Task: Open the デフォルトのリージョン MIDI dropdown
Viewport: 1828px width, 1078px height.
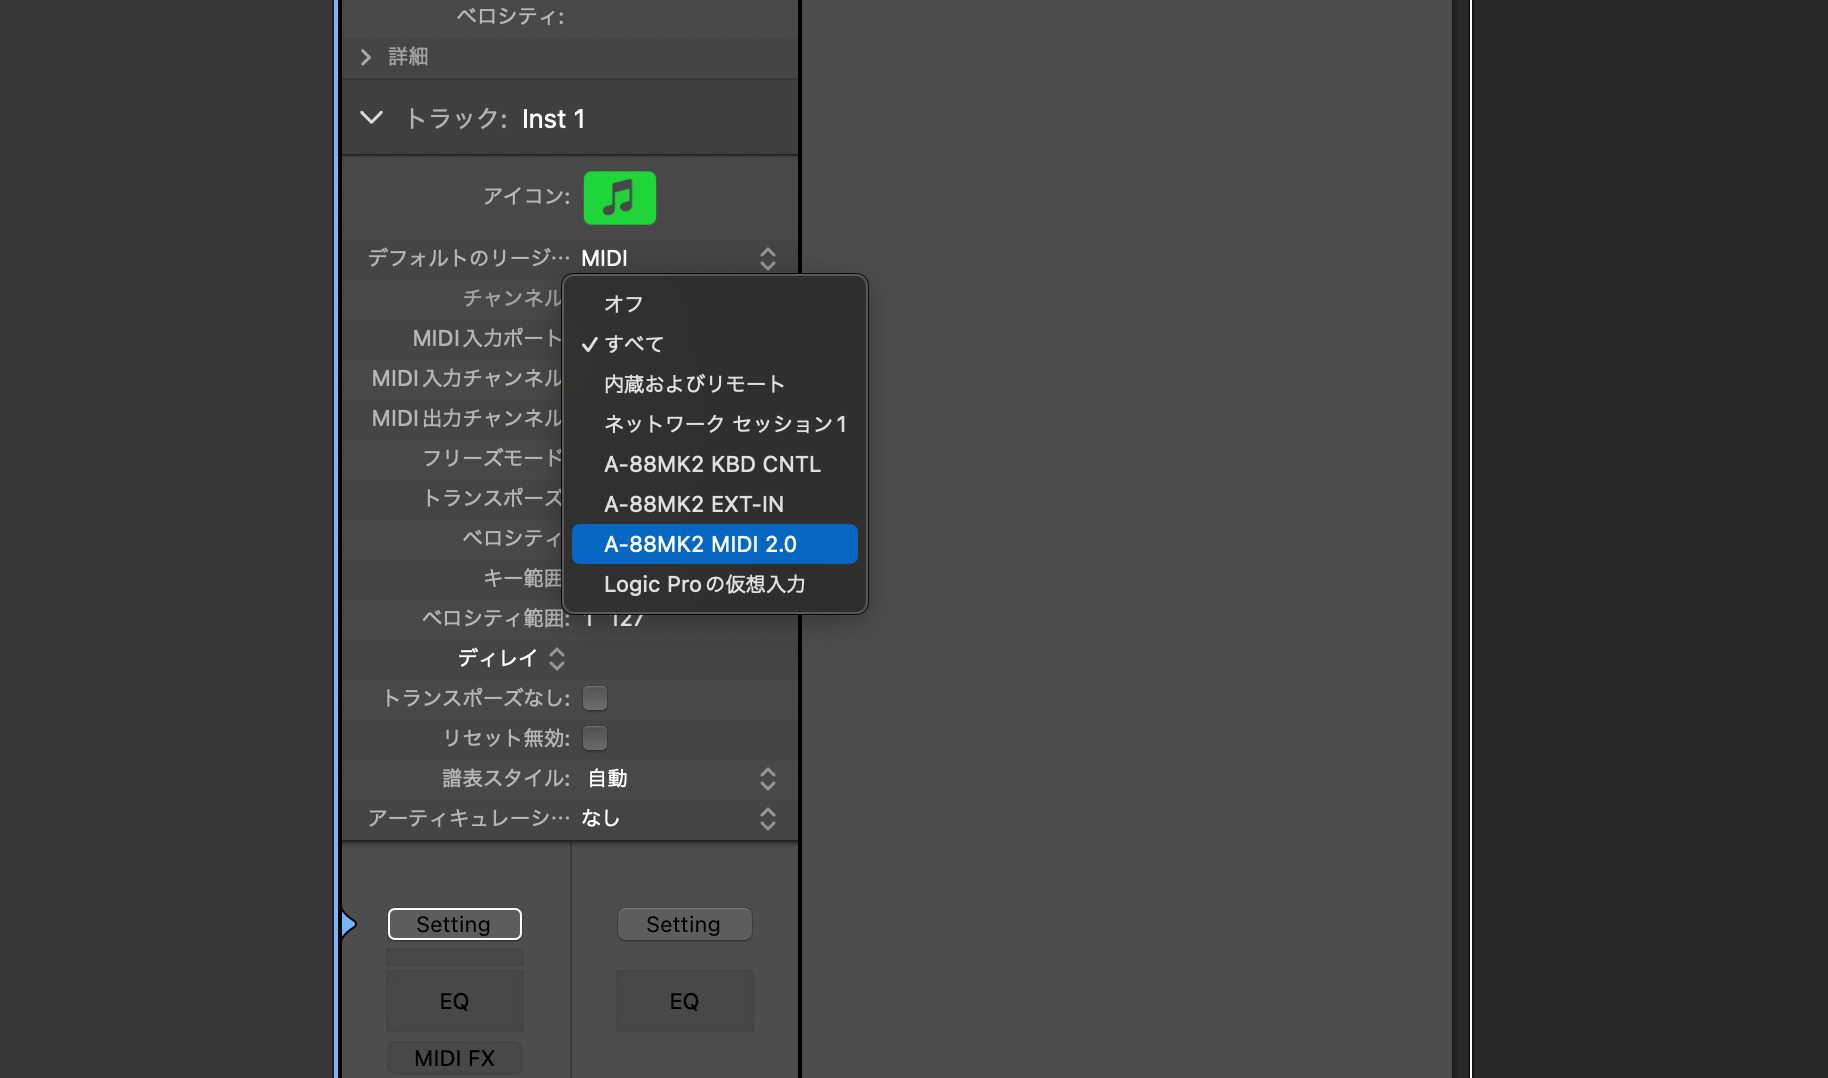Action: click(x=677, y=259)
